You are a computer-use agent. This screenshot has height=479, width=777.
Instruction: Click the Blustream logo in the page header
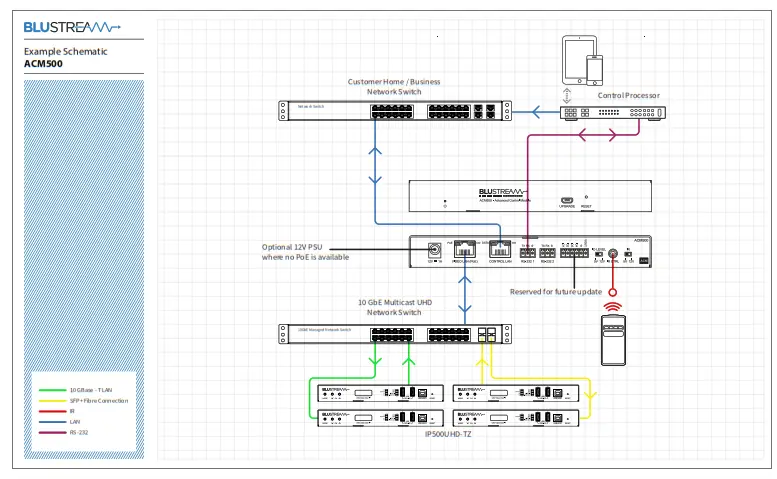72,27
